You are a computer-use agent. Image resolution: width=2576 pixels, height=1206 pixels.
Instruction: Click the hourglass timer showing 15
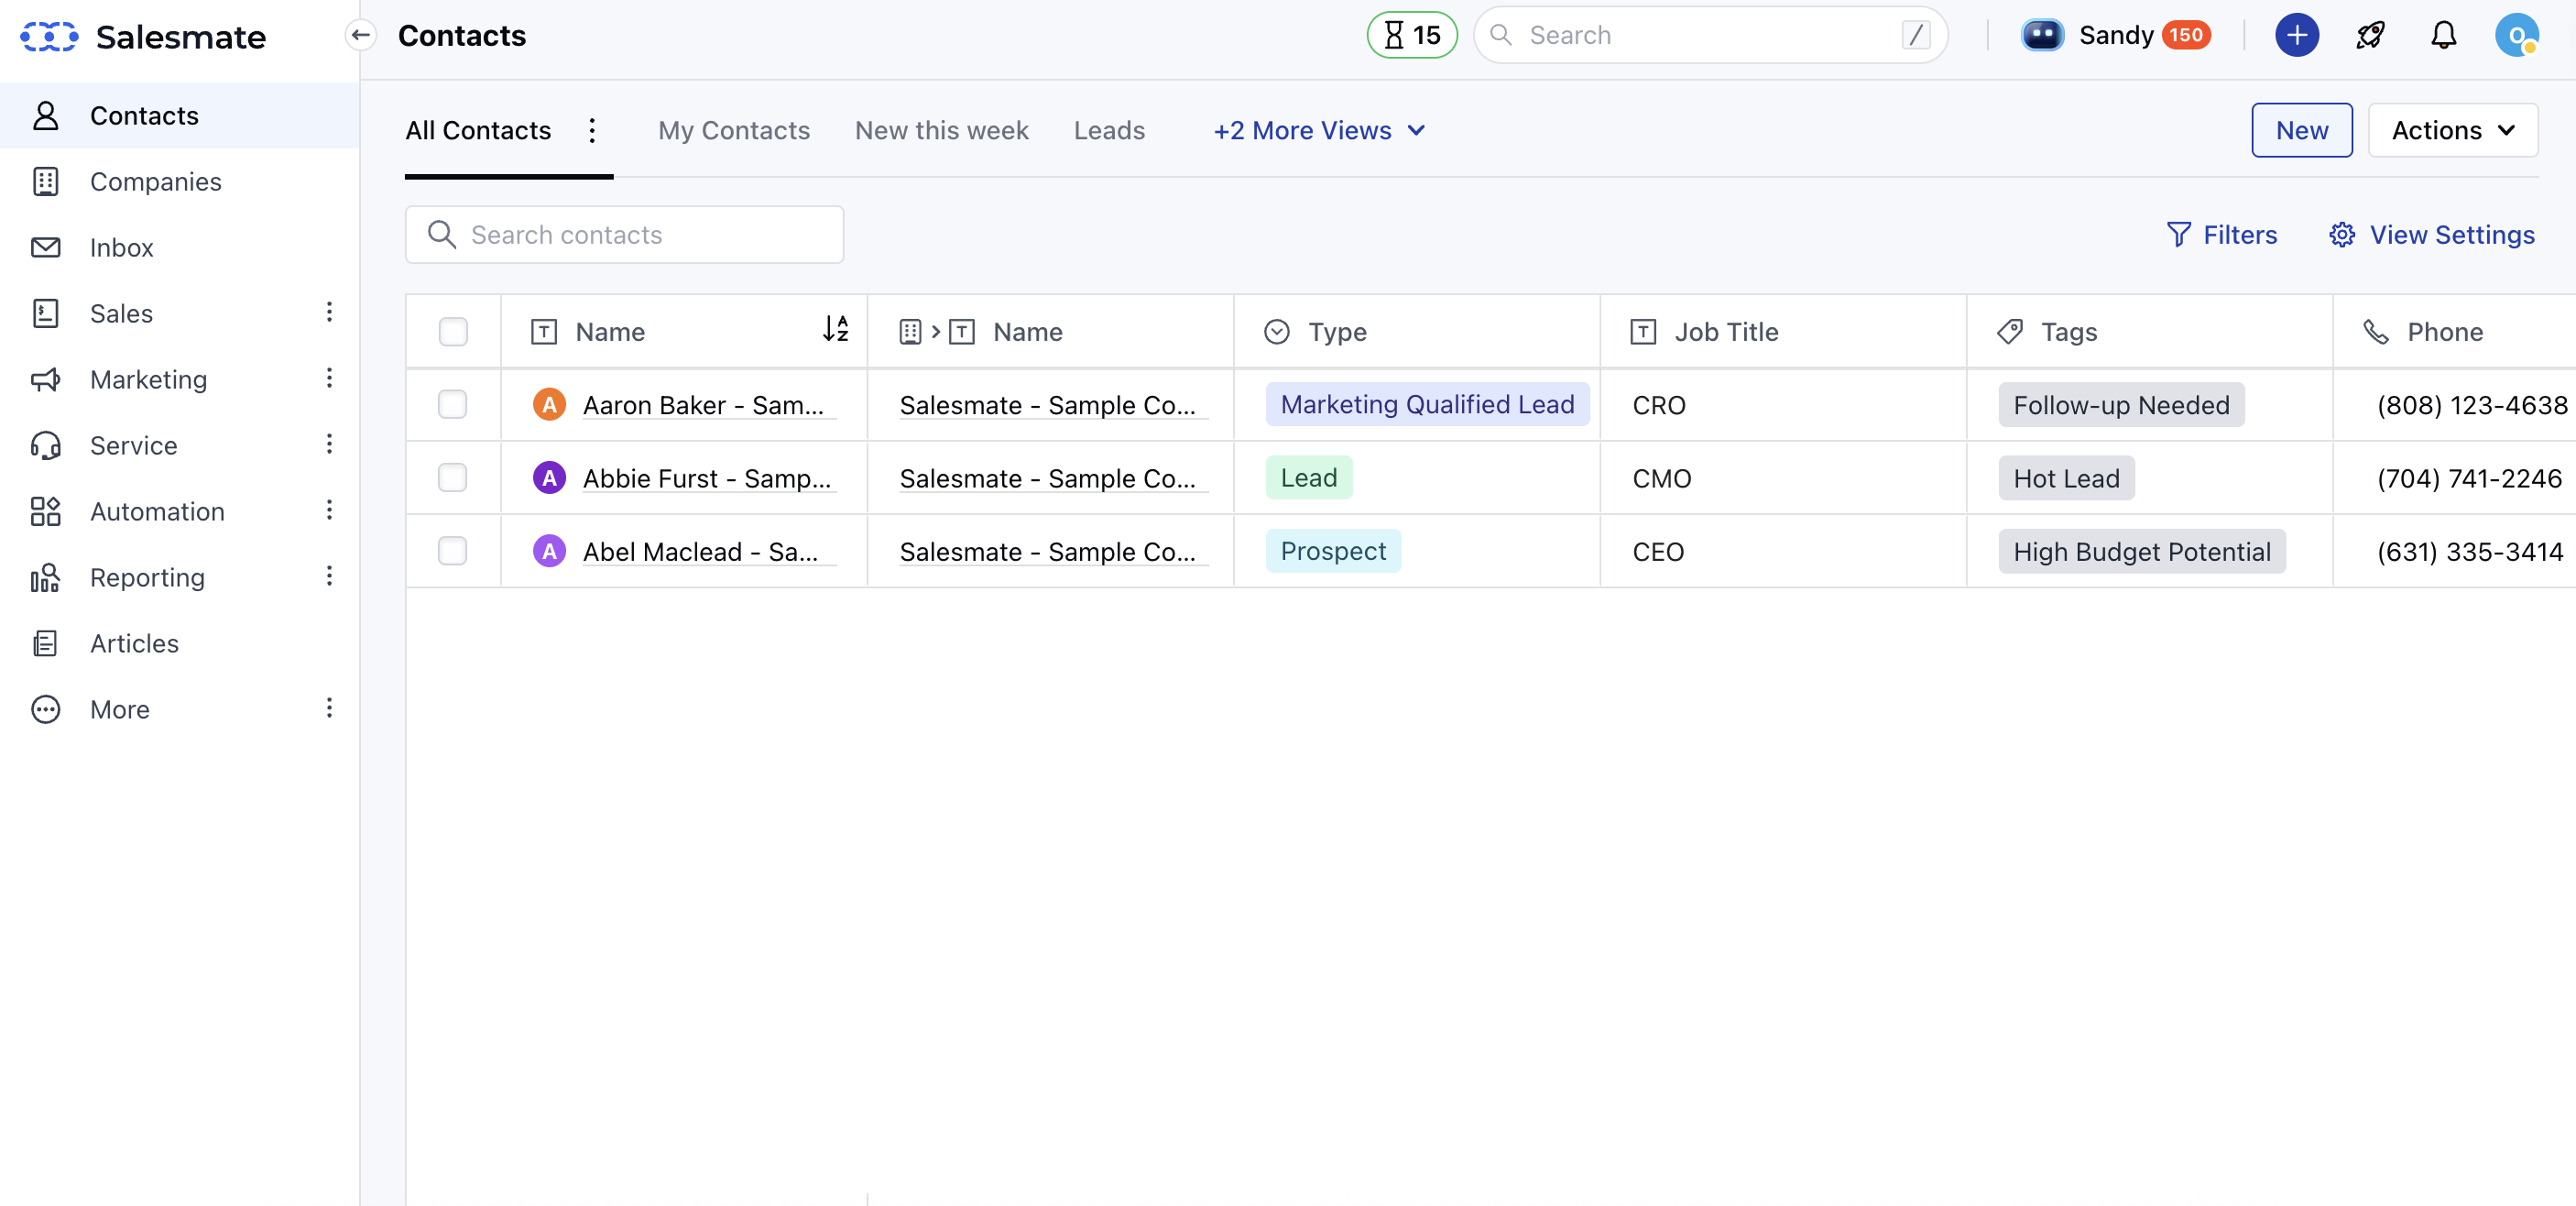click(x=1411, y=35)
